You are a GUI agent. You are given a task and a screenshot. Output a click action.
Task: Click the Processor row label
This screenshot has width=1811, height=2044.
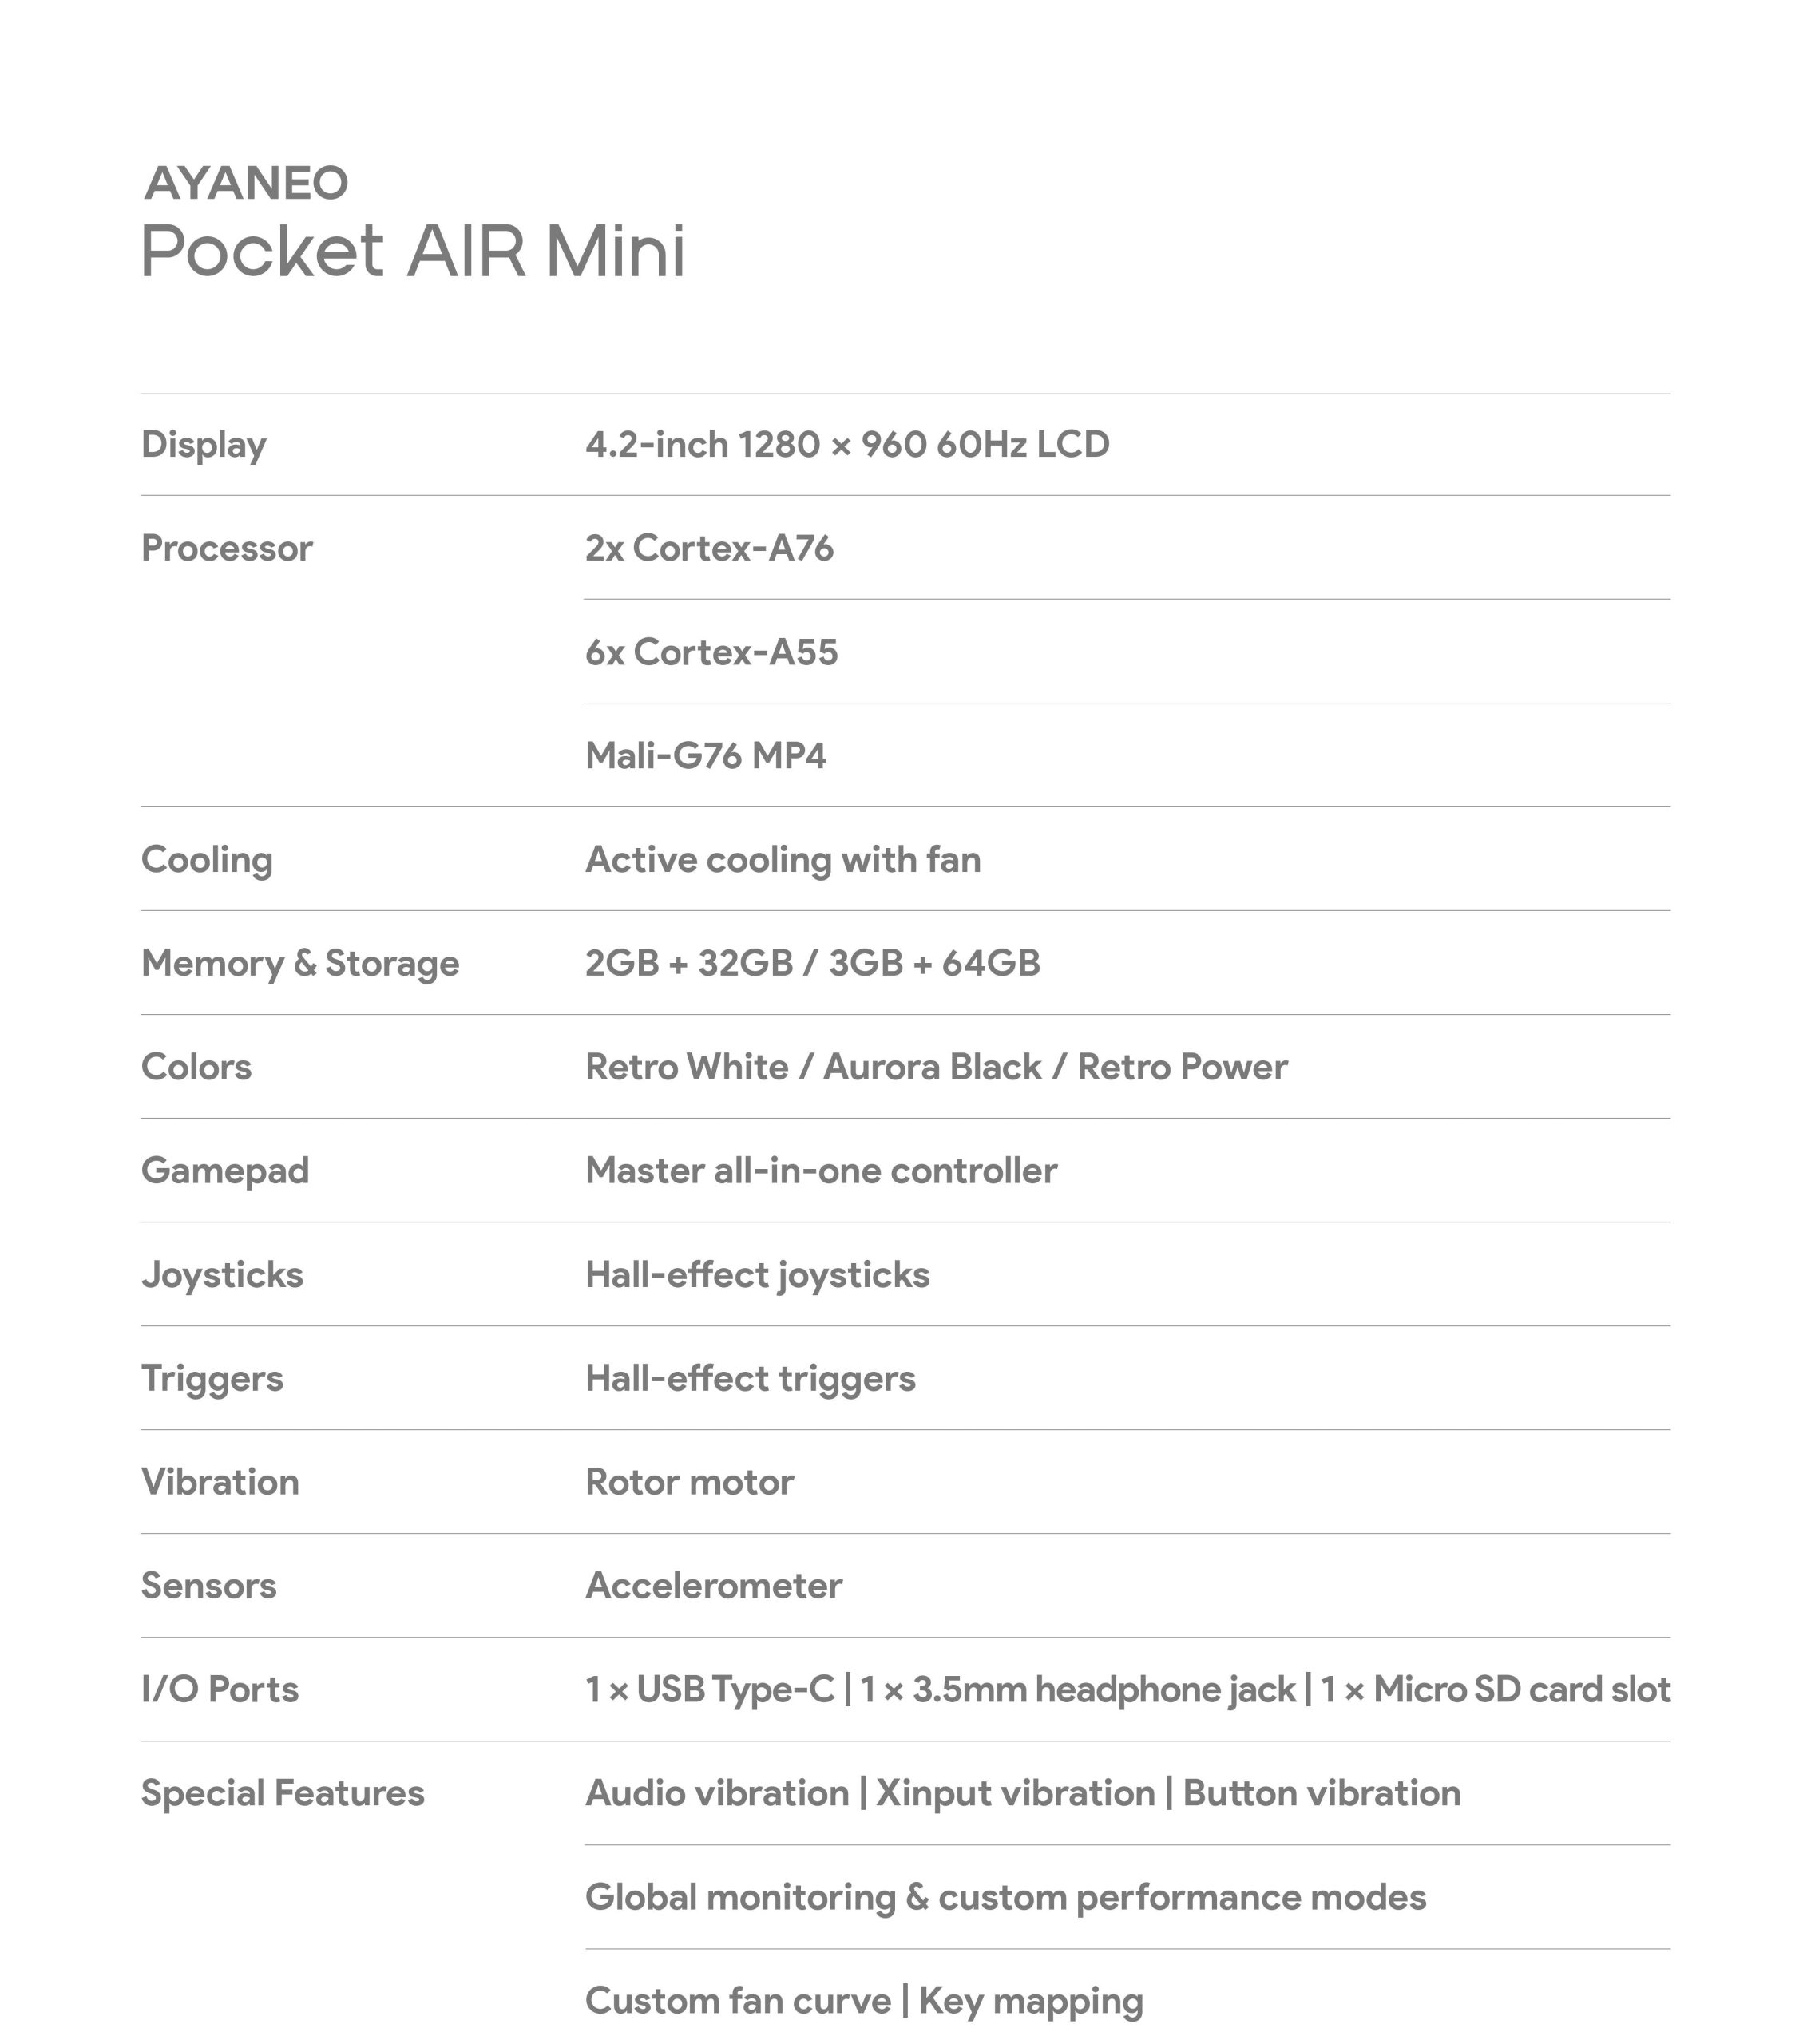click(226, 548)
